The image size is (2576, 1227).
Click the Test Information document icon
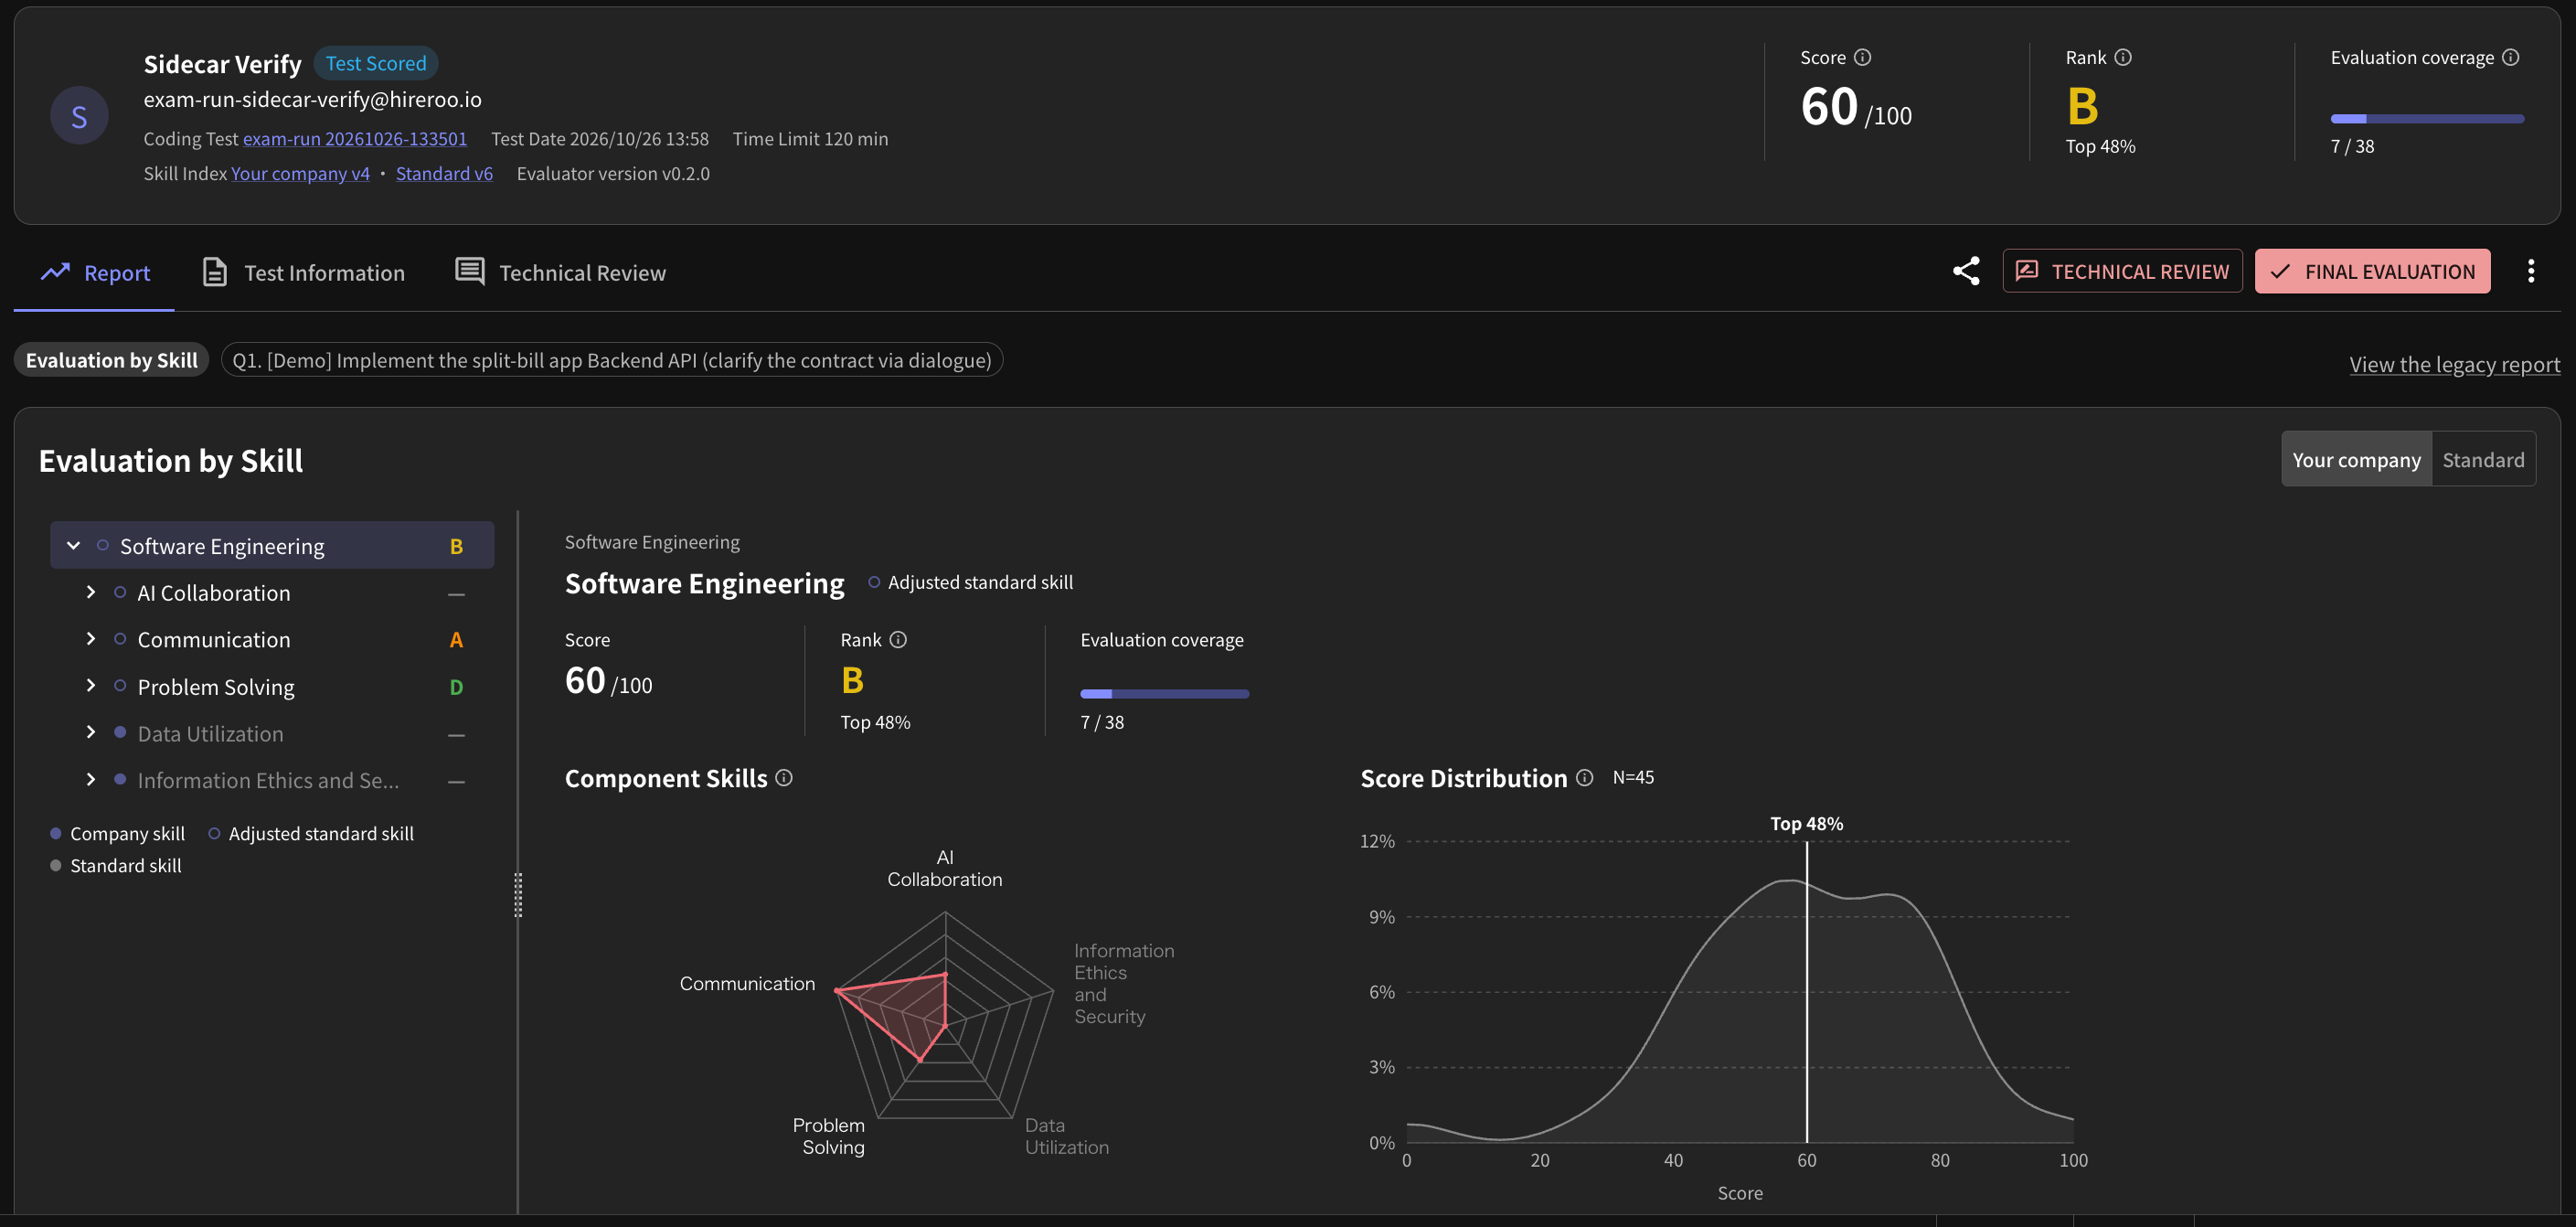point(214,272)
